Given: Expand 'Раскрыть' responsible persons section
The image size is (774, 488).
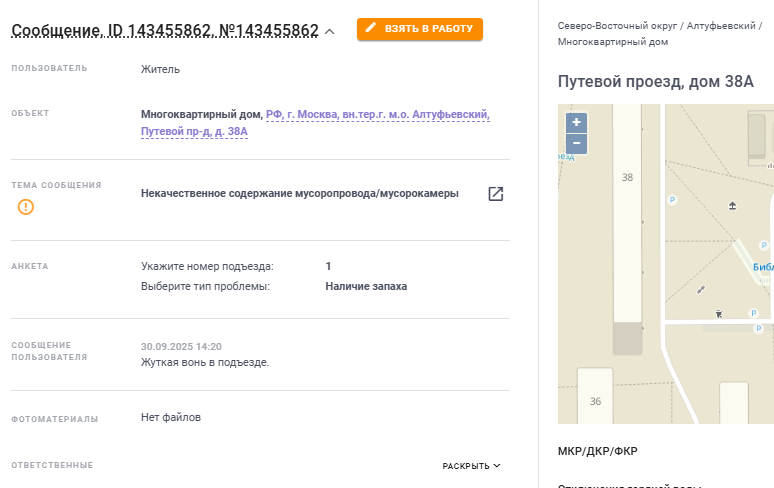Looking at the screenshot, I should click(471, 466).
